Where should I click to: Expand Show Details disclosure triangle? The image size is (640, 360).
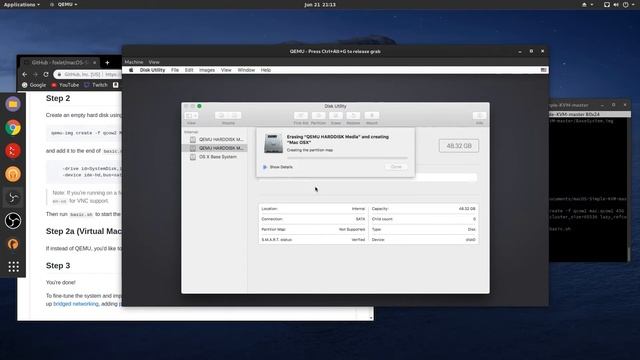coord(265,167)
